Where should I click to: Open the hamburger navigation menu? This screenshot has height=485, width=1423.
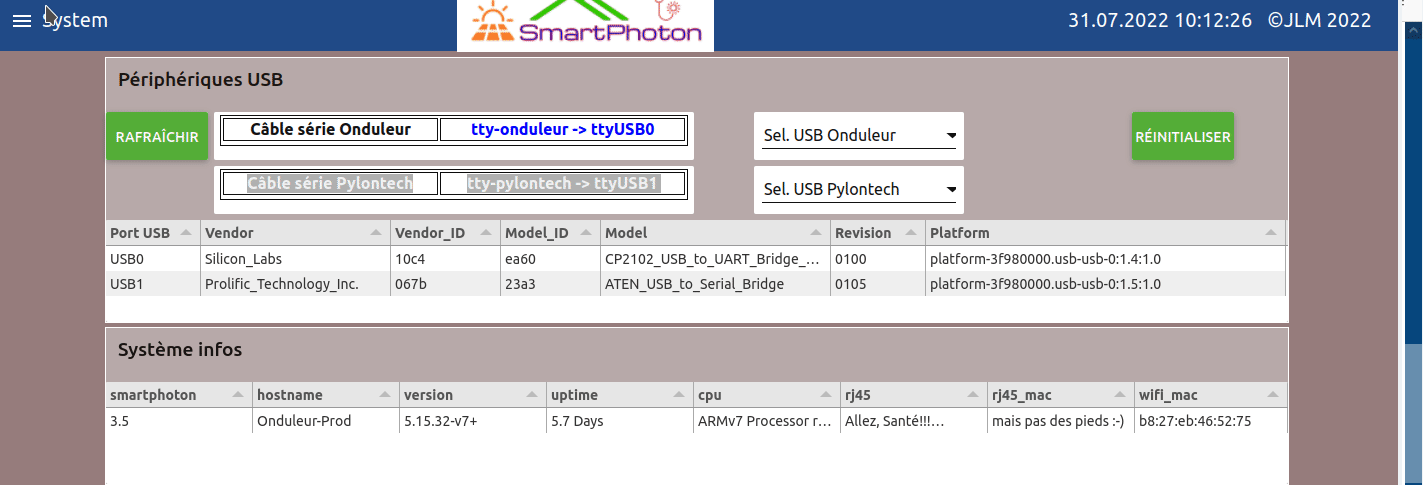point(22,21)
